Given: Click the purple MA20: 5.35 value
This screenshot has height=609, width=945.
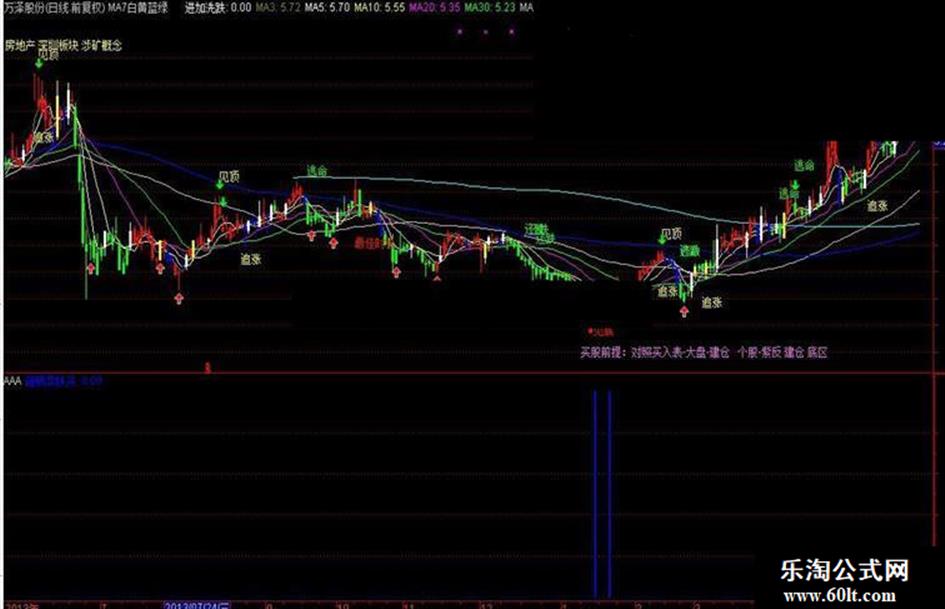Looking at the screenshot, I should tap(435, 7).
